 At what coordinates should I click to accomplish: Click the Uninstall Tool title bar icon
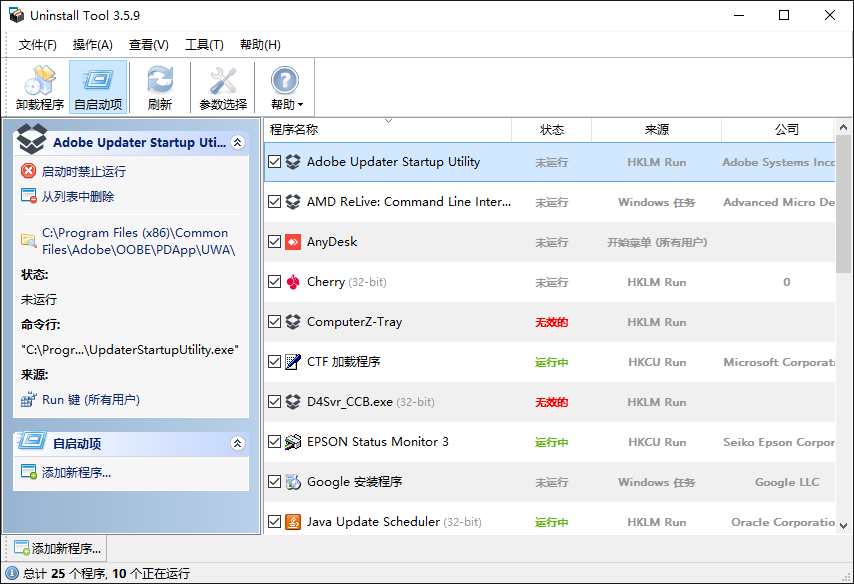pyautogui.click(x=16, y=15)
